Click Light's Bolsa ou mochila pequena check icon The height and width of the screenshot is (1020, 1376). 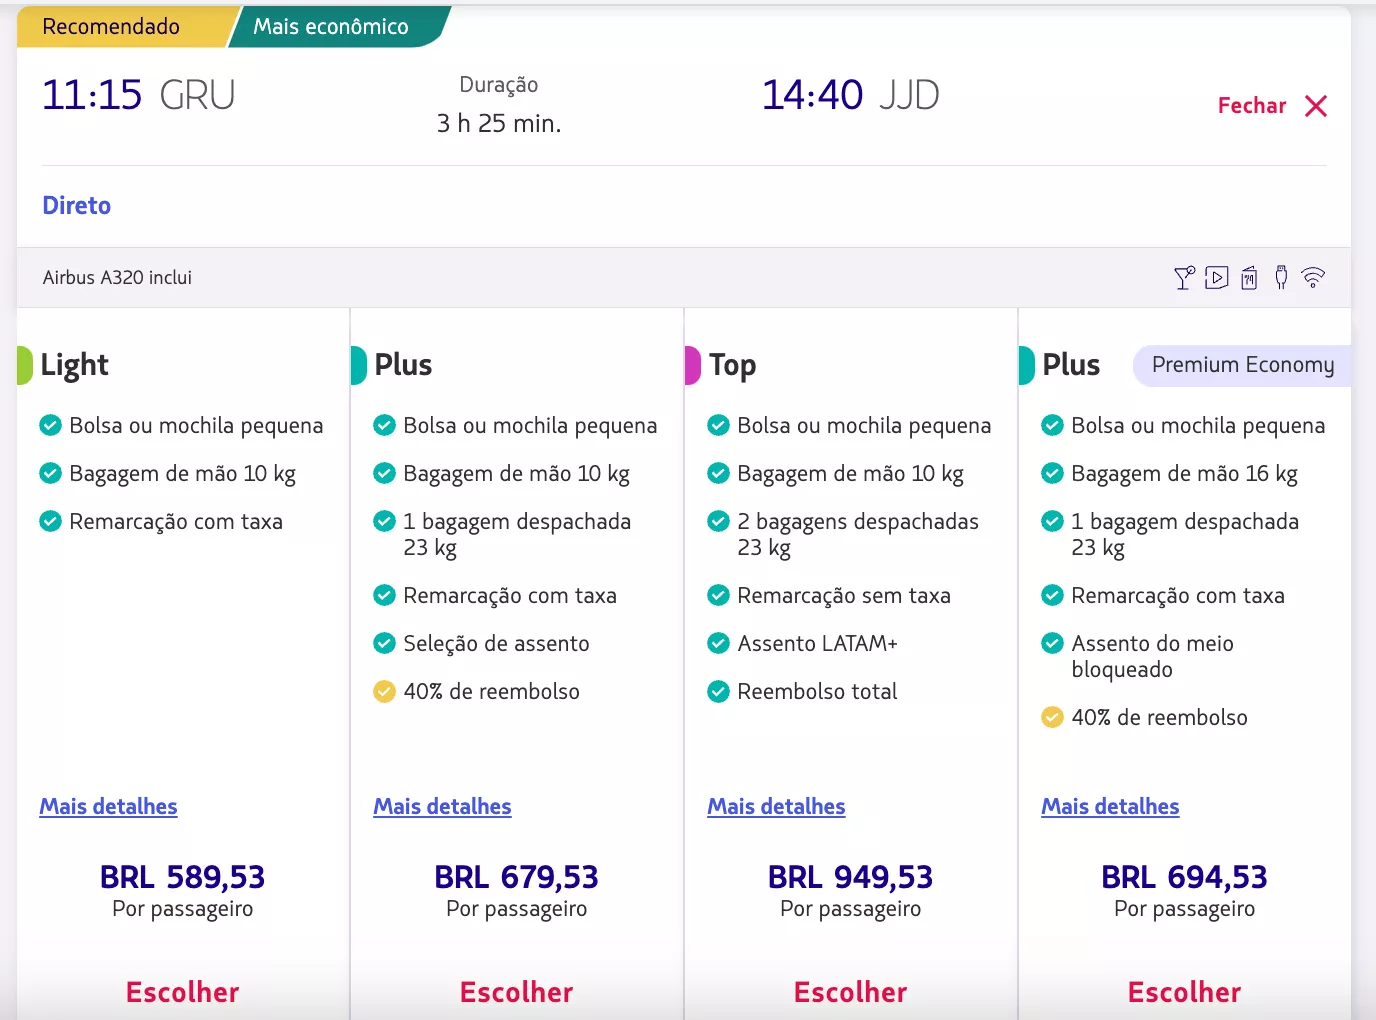[50, 425]
